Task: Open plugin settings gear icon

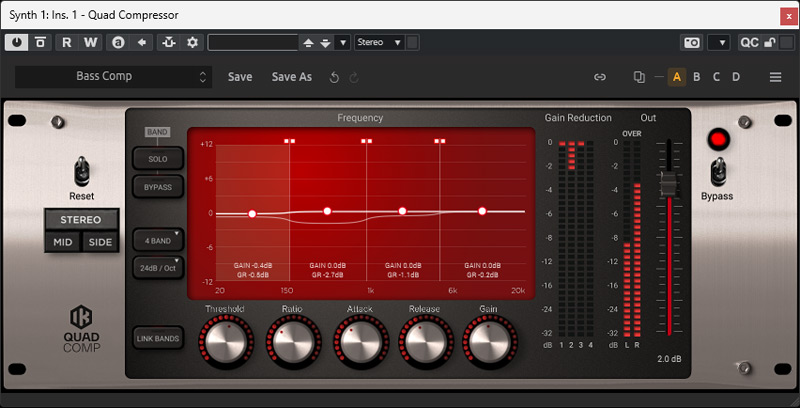Action: pyautogui.click(x=192, y=42)
